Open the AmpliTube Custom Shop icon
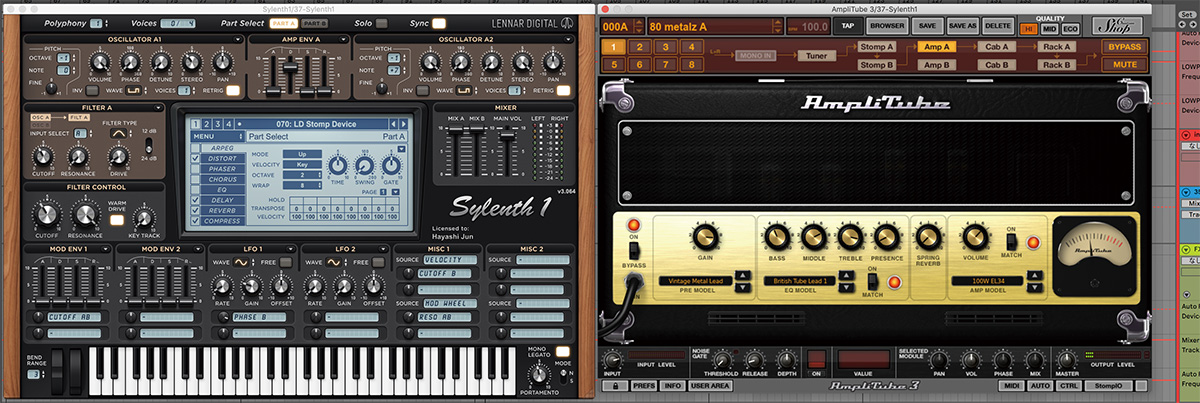 [1116, 24]
